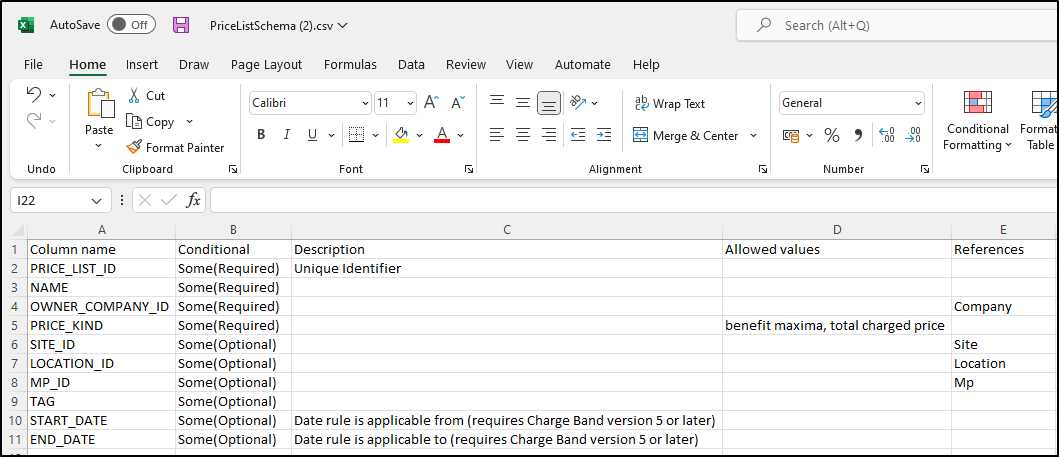Toggle Bold formatting

coord(261,135)
